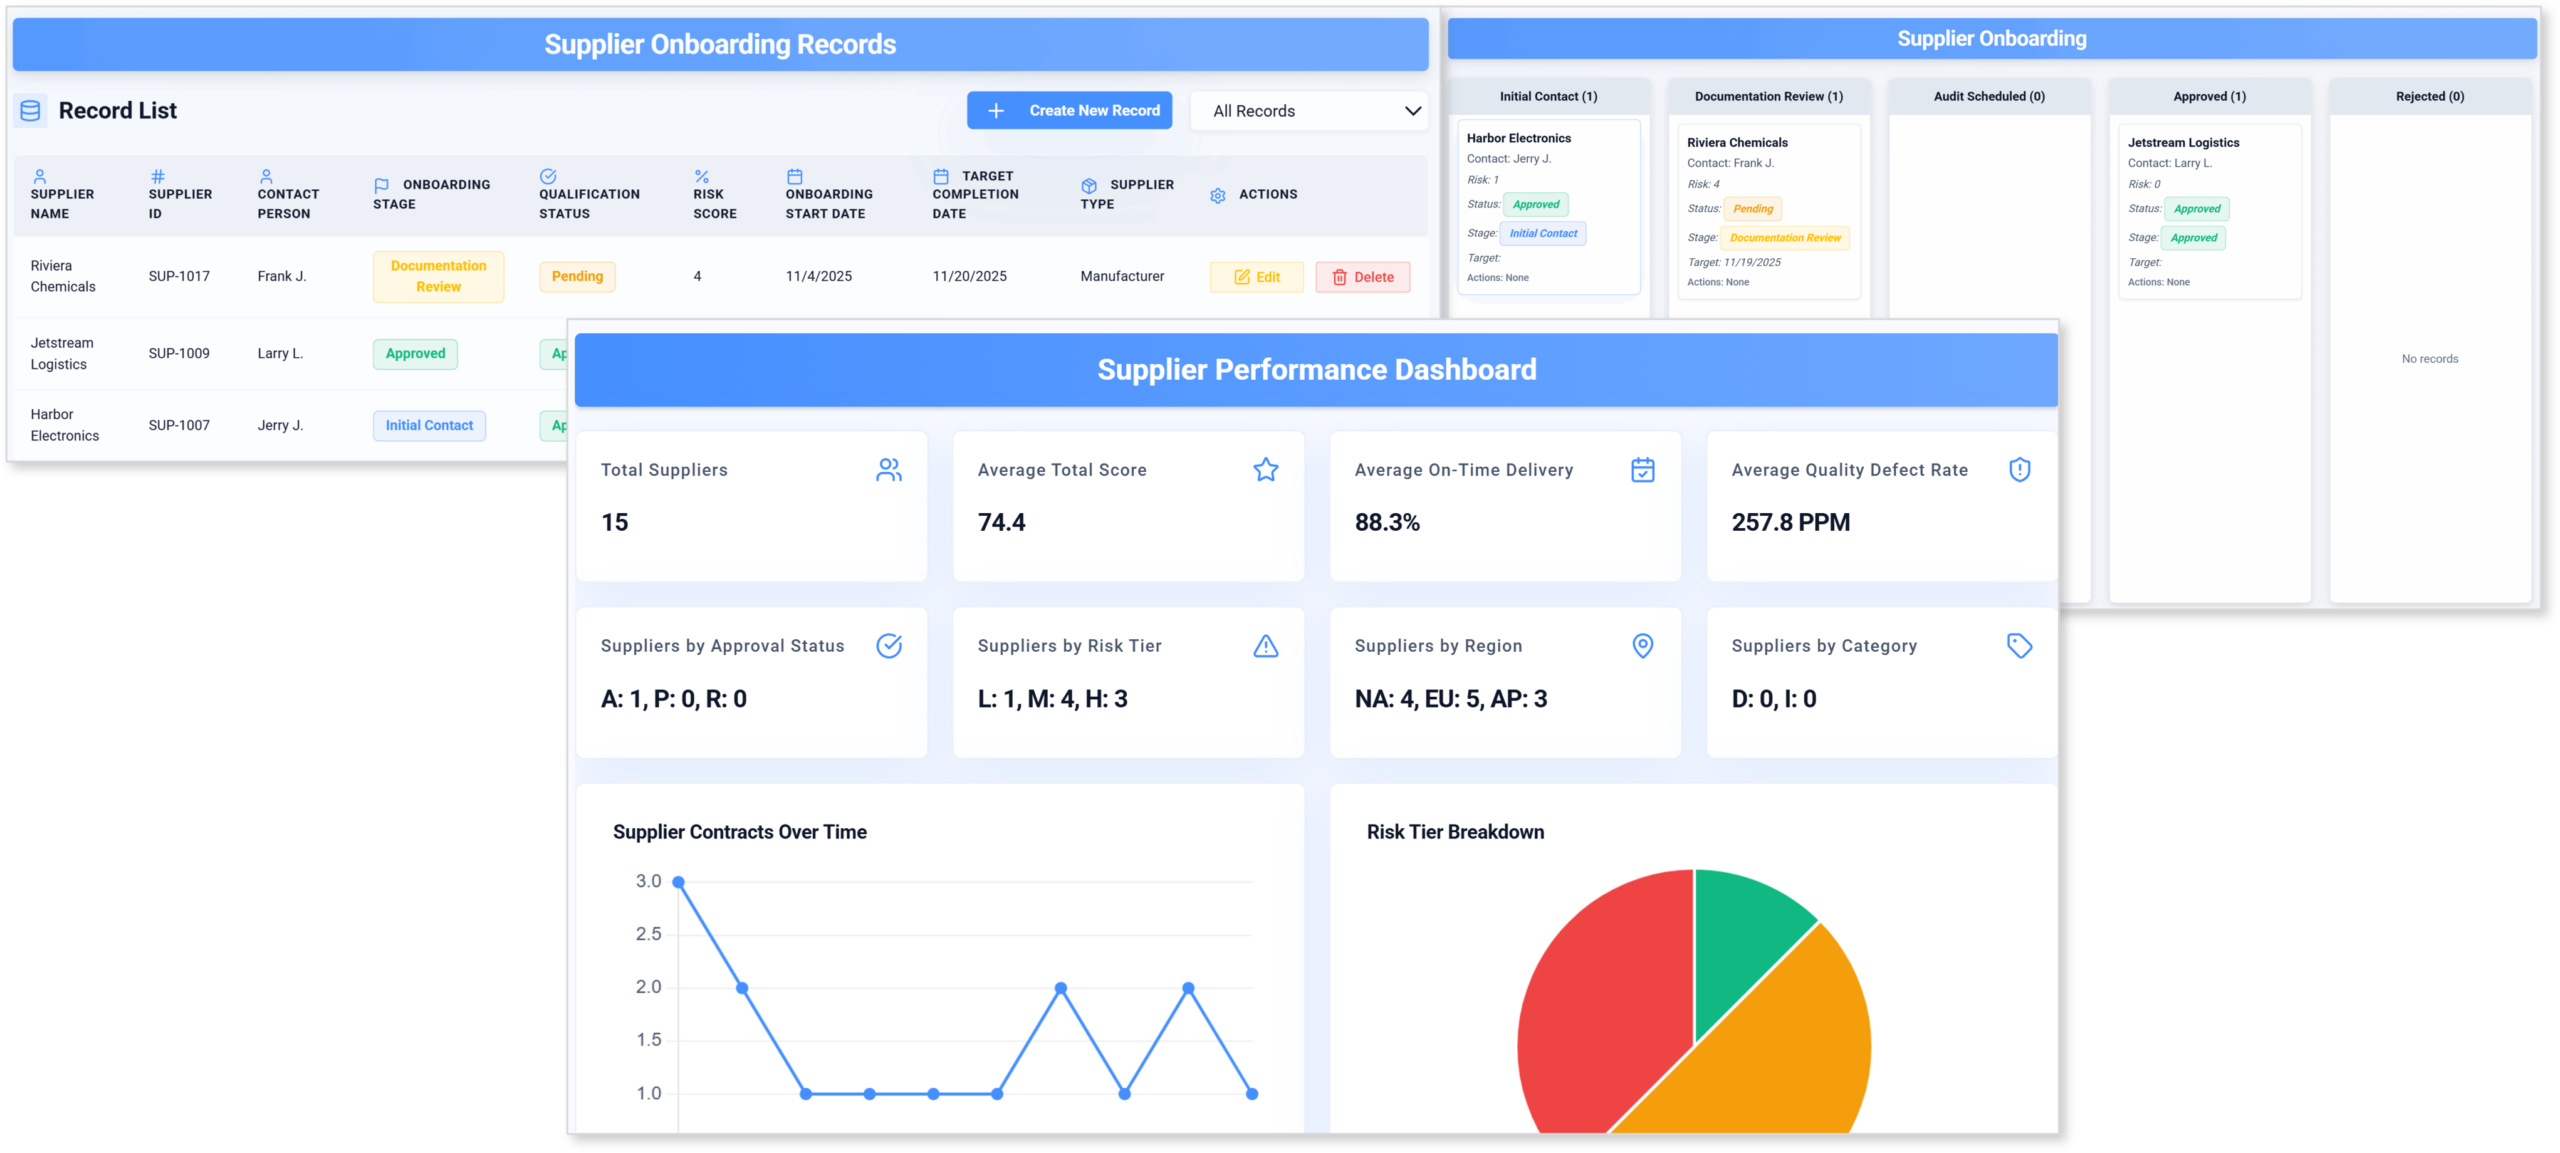Click the 257.8 PPM defect rate value
The image size is (2560, 1153).
[x=1790, y=523]
